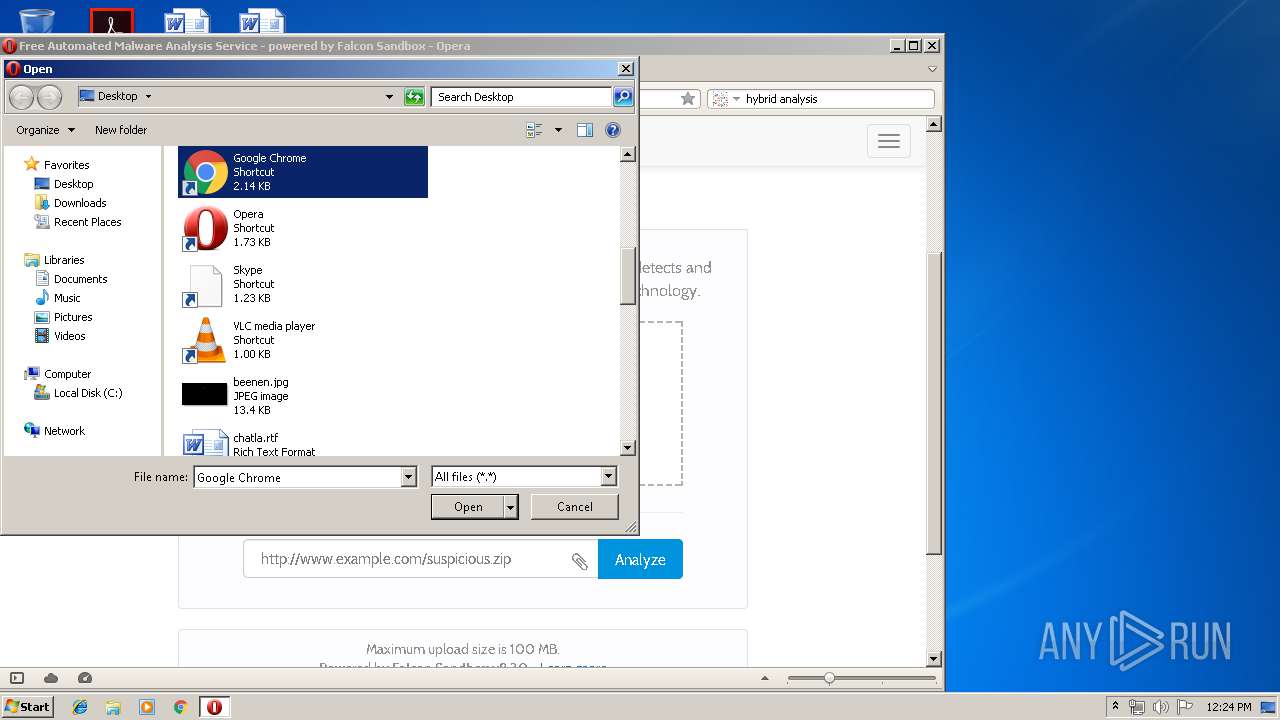Viewport: 1280px width, 720px height.
Task: Click the Search Desktop field
Action: pyautogui.click(x=521, y=97)
